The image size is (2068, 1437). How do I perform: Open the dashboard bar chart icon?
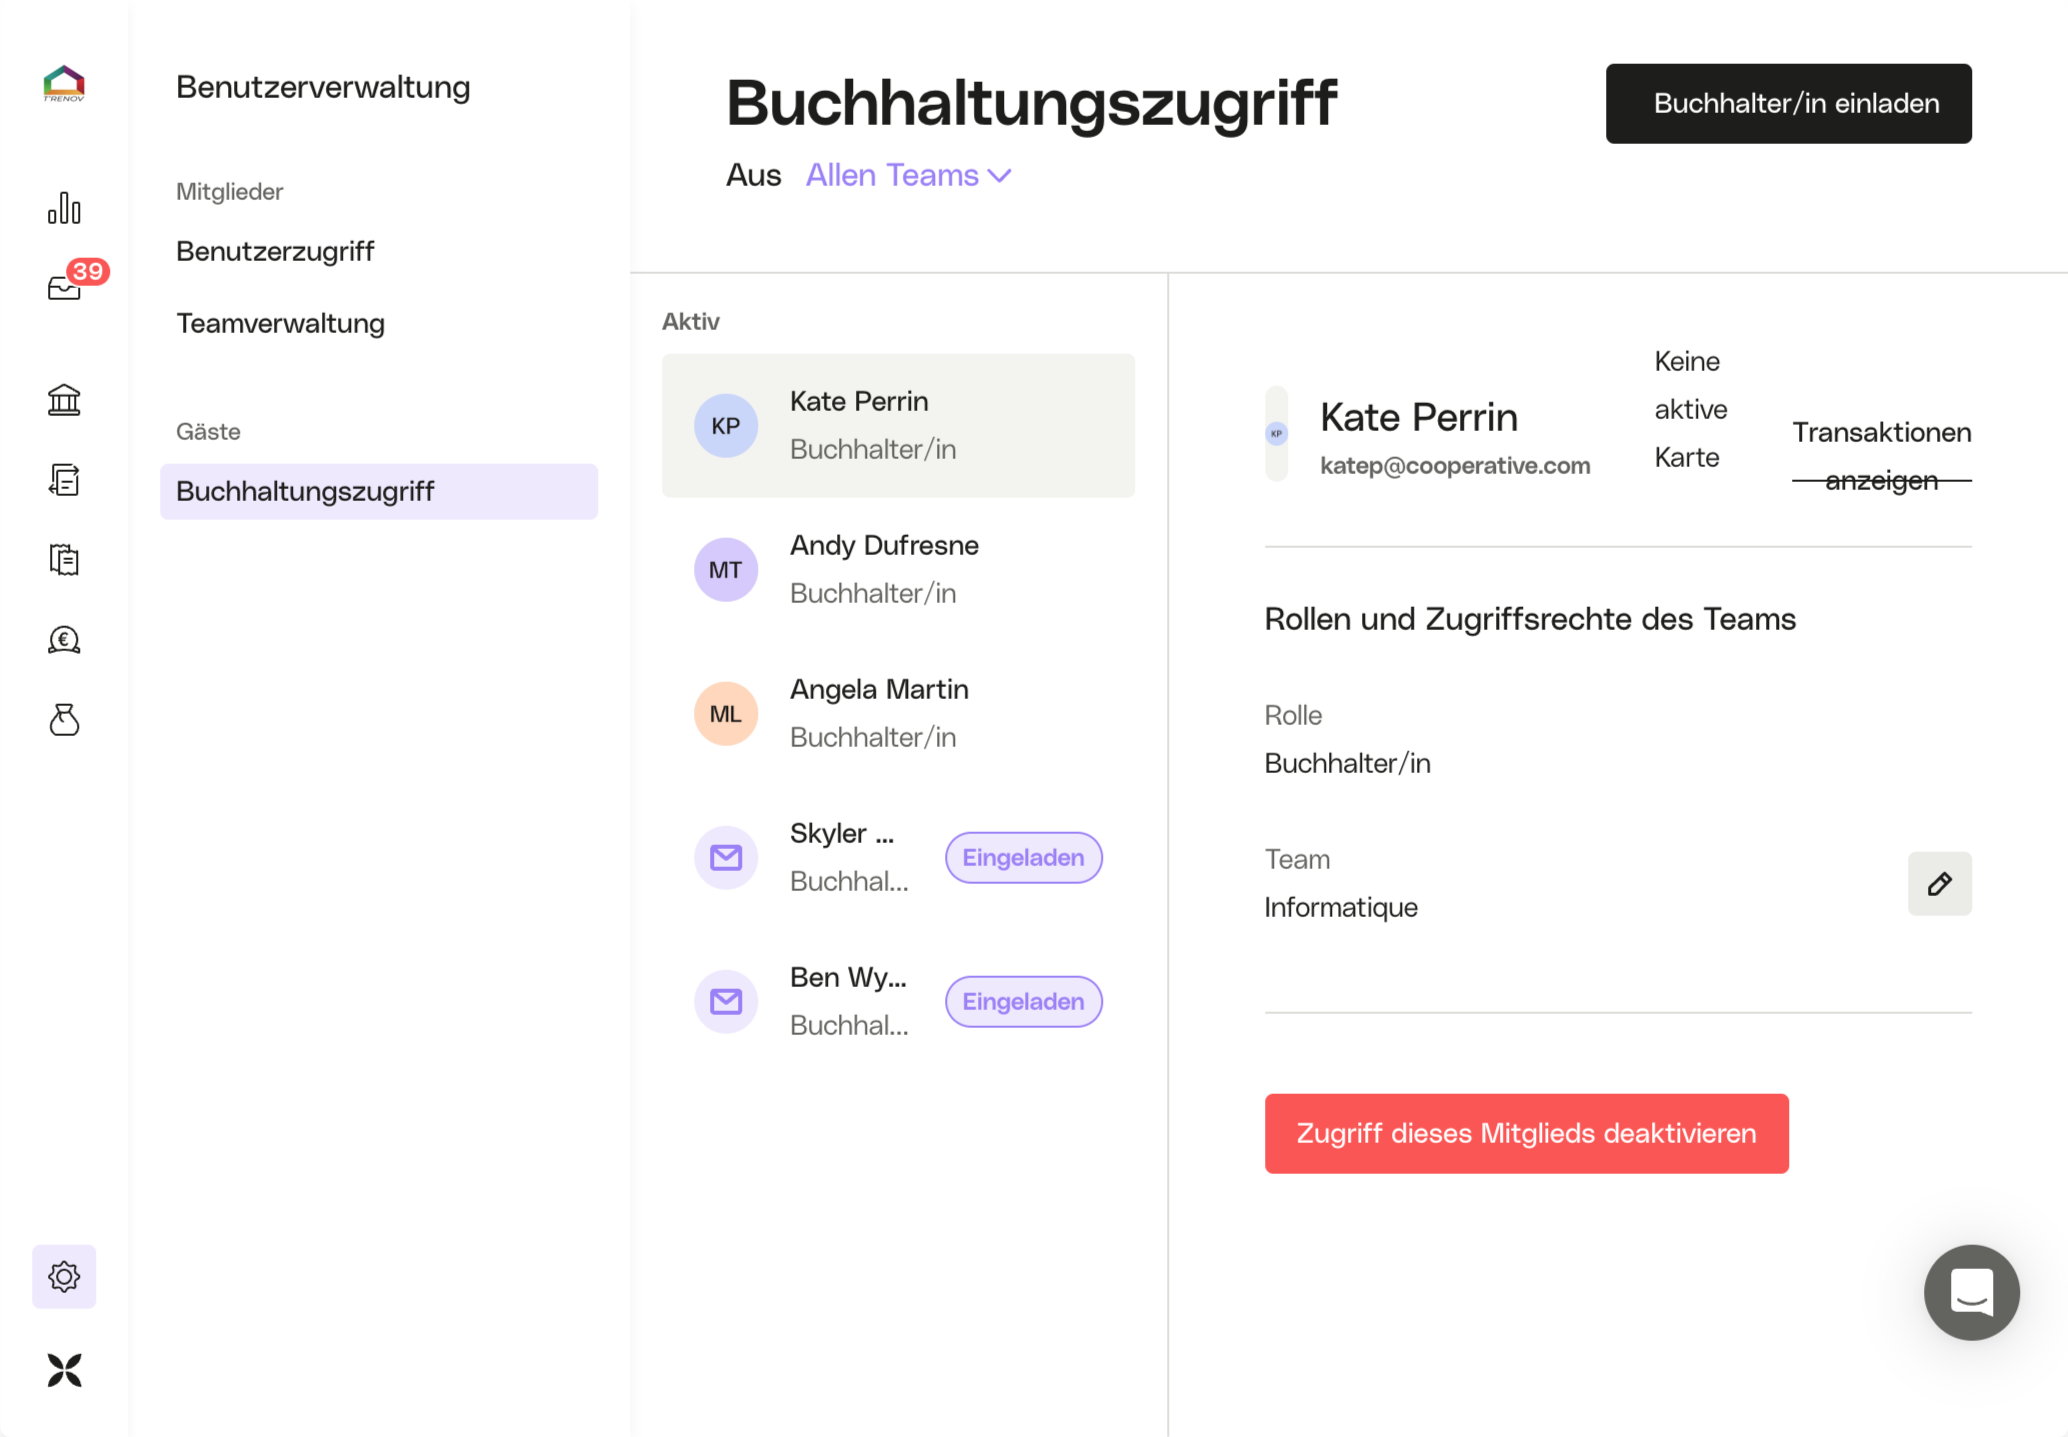[x=64, y=208]
